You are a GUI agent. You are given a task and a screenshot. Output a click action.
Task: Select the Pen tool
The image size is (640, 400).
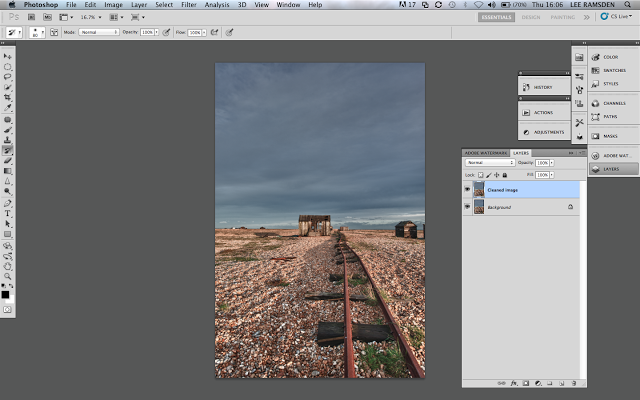coord(7,203)
